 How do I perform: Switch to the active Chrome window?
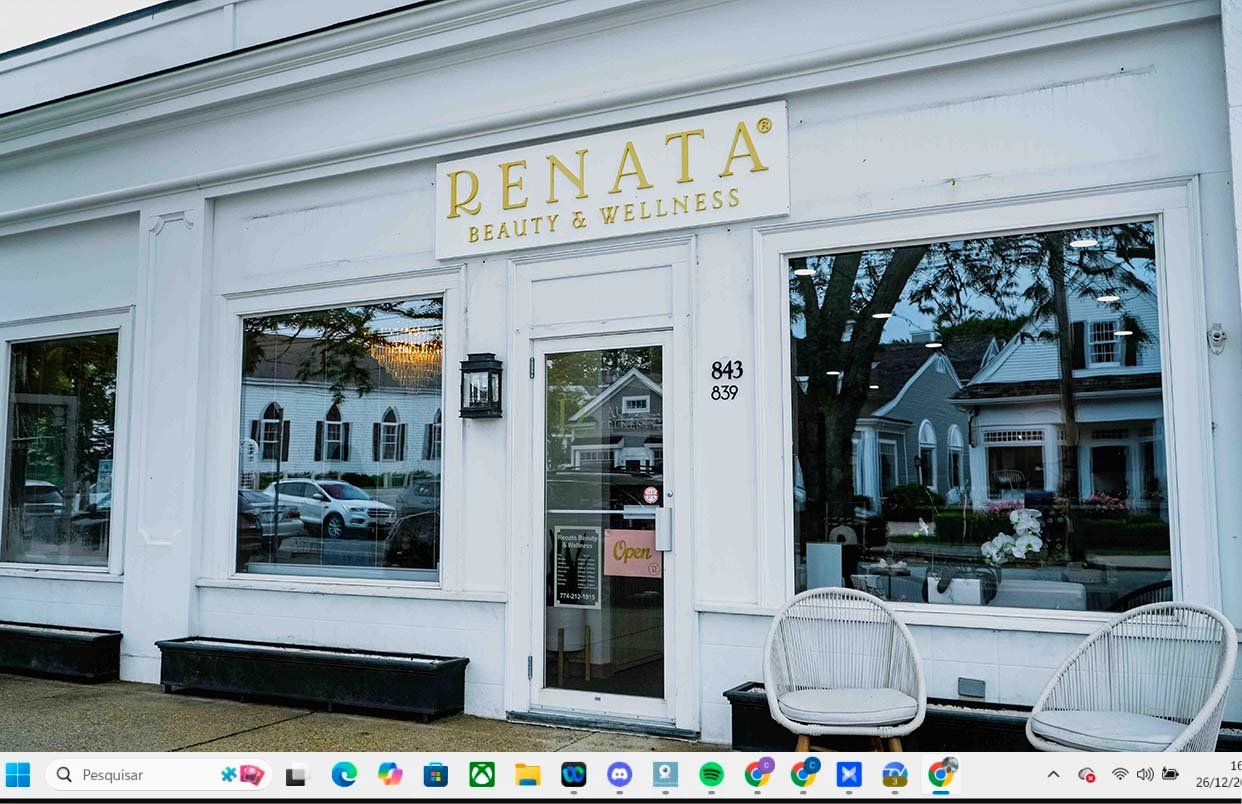(940, 775)
